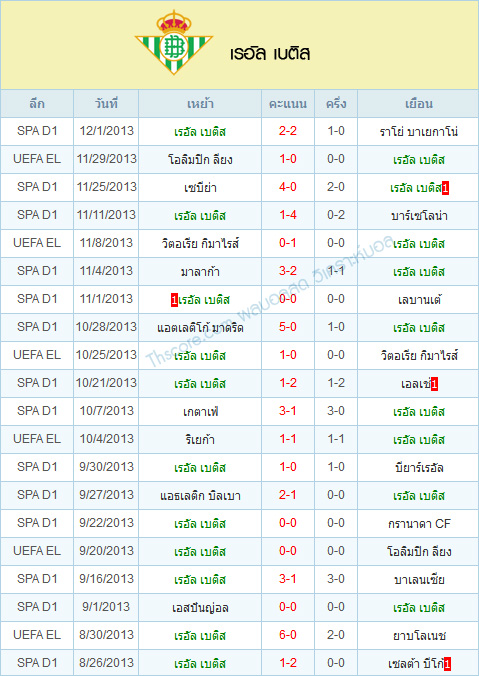Open home team มาลาก้า
Image resolution: width=479 pixels, height=676 pixels.
200,272
